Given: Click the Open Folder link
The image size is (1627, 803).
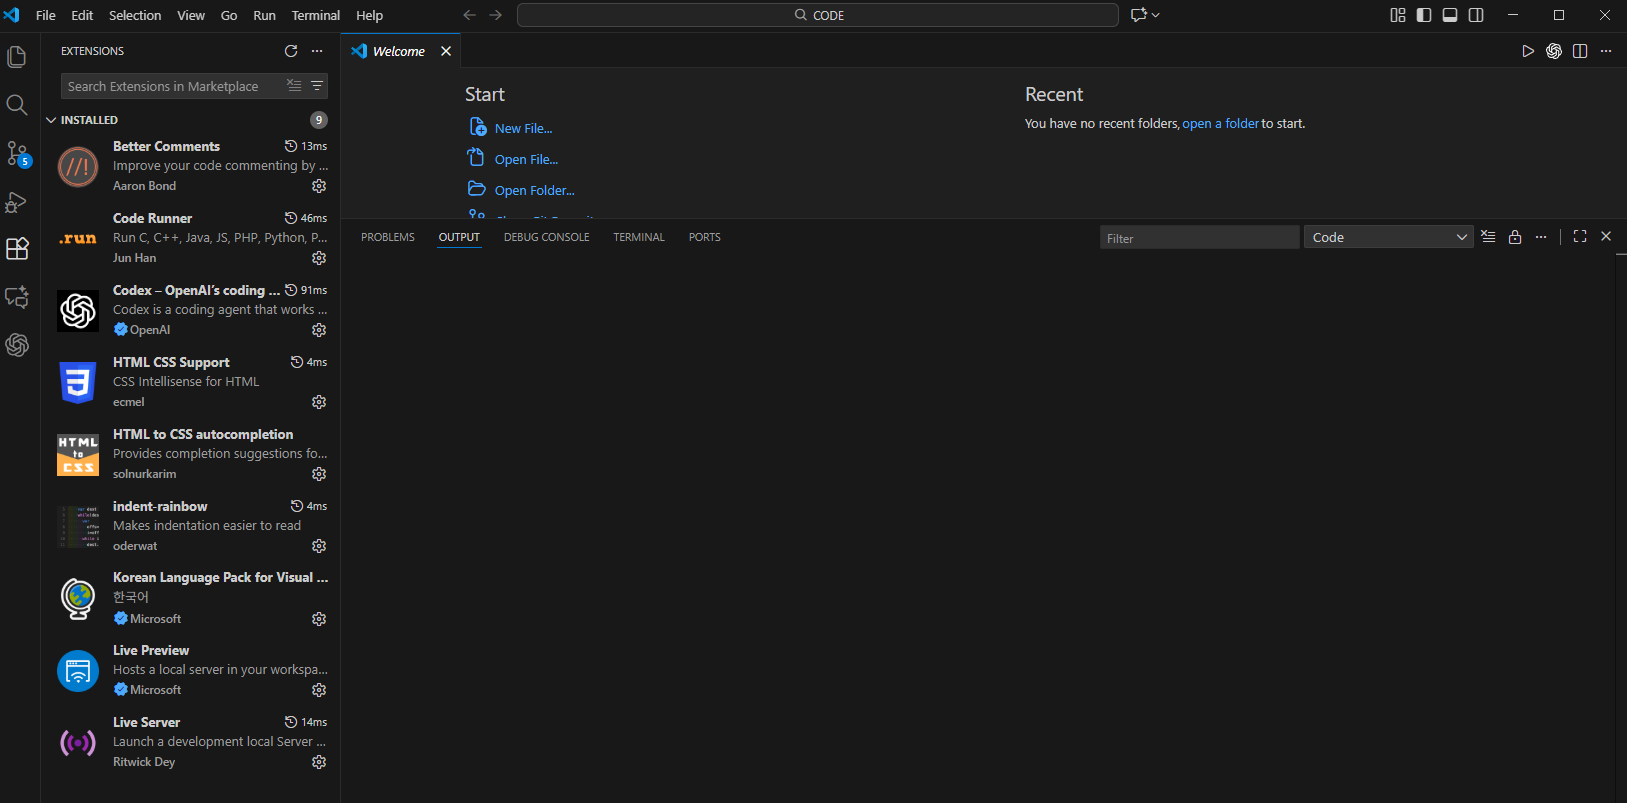Looking at the screenshot, I should coord(535,190).
